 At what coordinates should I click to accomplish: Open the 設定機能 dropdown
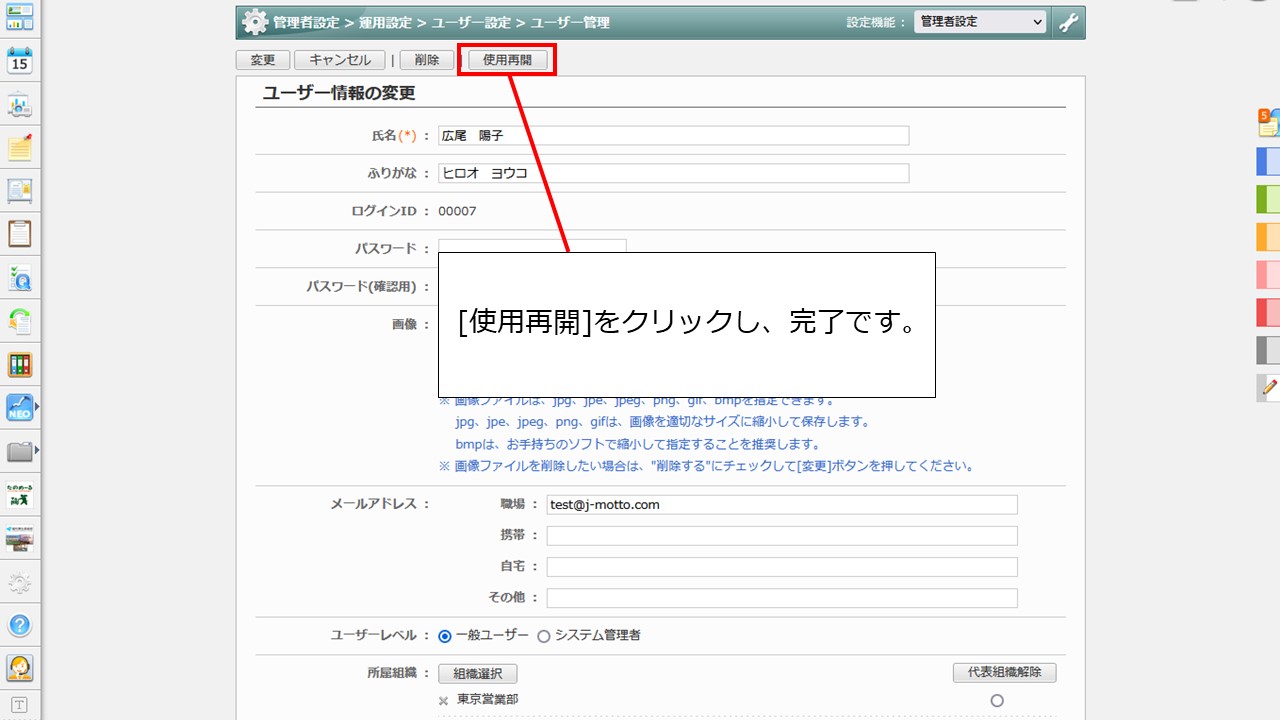(x=979, y=22)
